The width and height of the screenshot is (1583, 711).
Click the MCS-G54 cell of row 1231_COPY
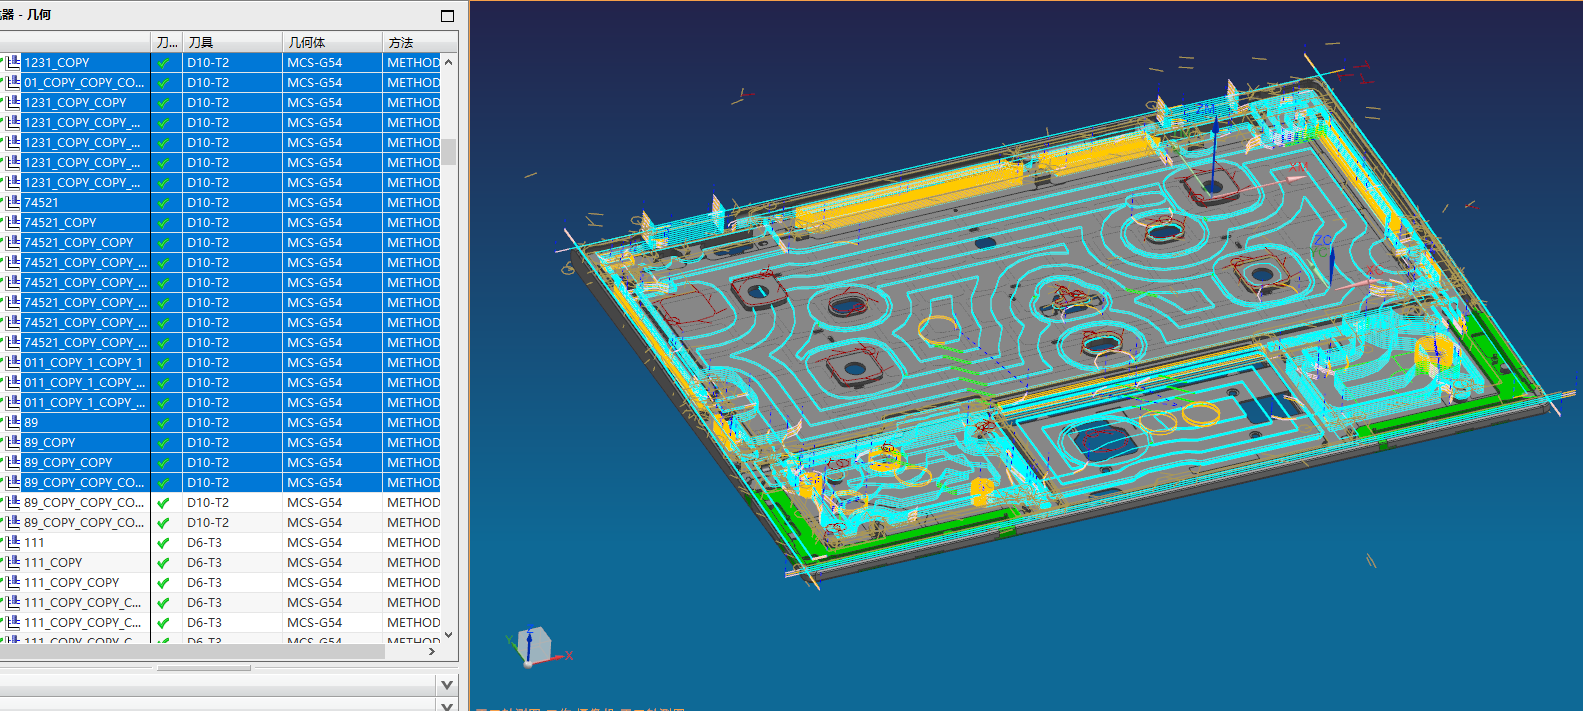point(332,62)
